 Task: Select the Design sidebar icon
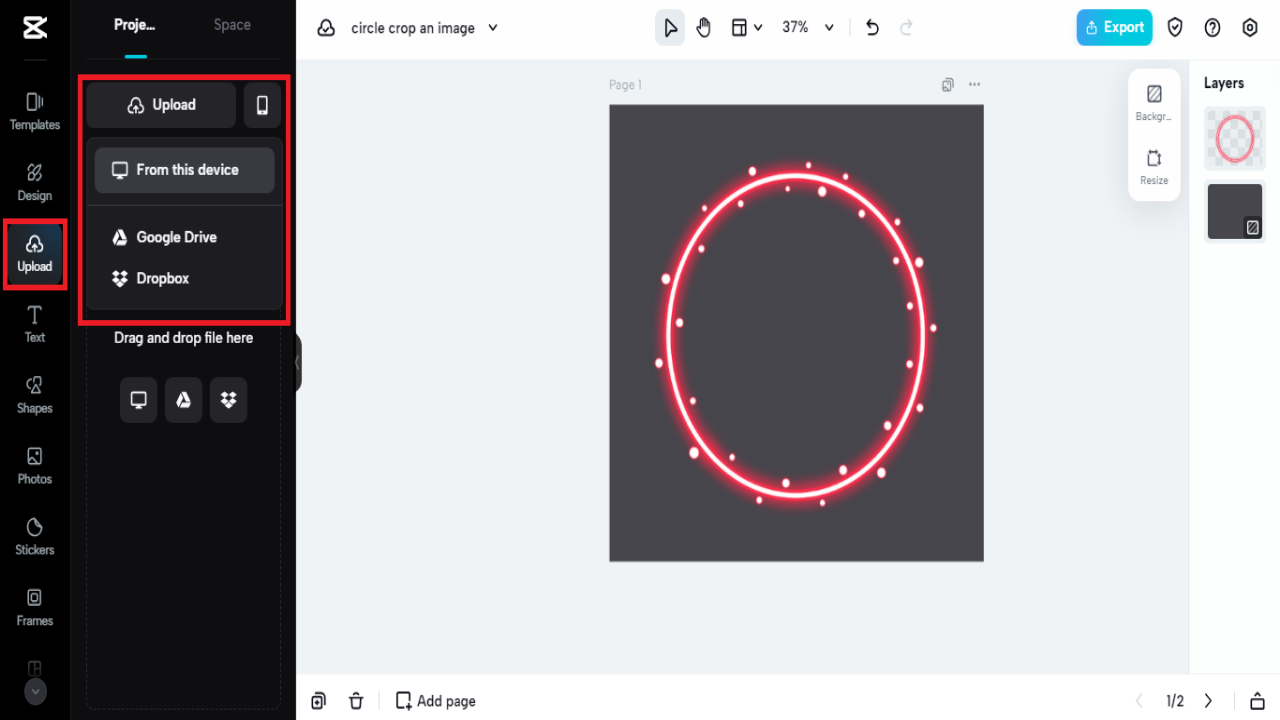pos(34,183)
